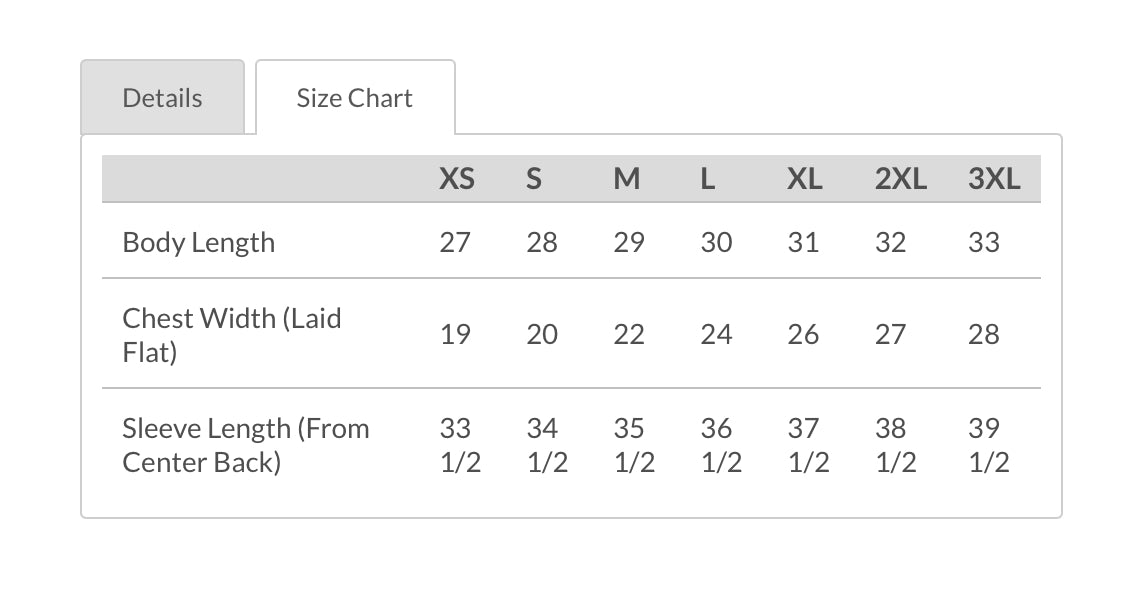Click body length value 33 for 3XL
Image resolution: width=1130 pixels, height=590 pixels.
coord(984,242)
